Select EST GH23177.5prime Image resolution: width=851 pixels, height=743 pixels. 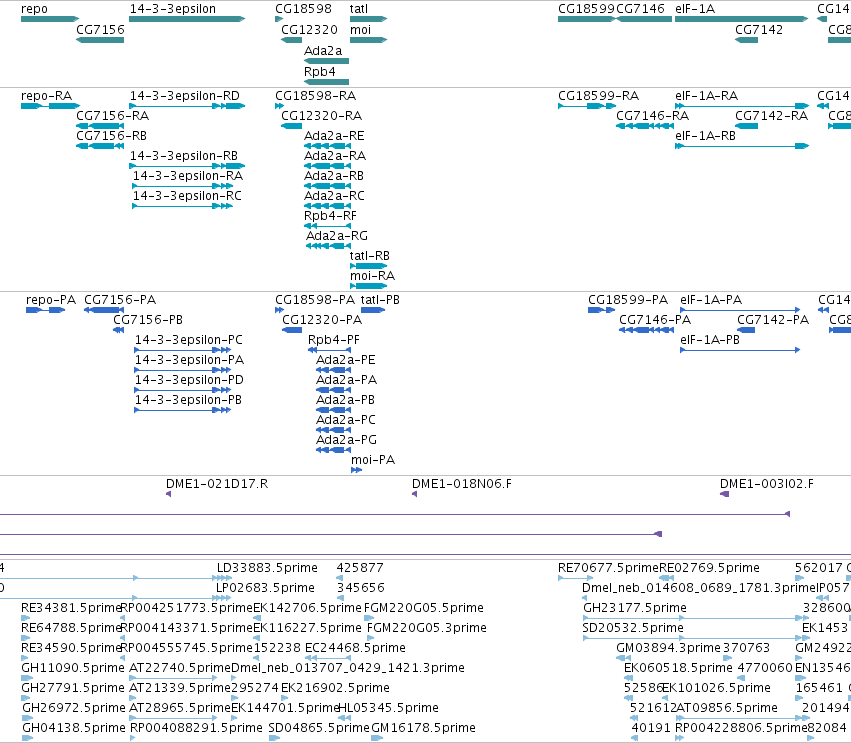coord(635,608)
